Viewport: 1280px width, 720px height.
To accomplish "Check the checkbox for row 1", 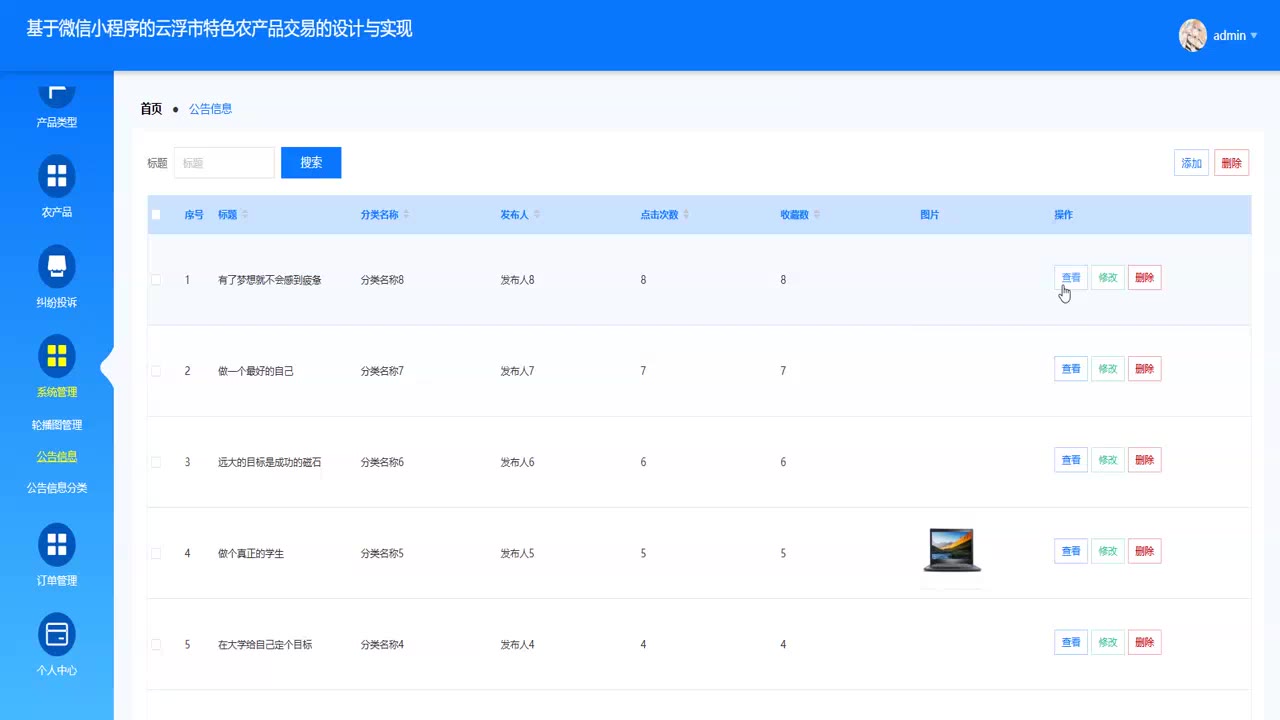I will coord(156,280).
